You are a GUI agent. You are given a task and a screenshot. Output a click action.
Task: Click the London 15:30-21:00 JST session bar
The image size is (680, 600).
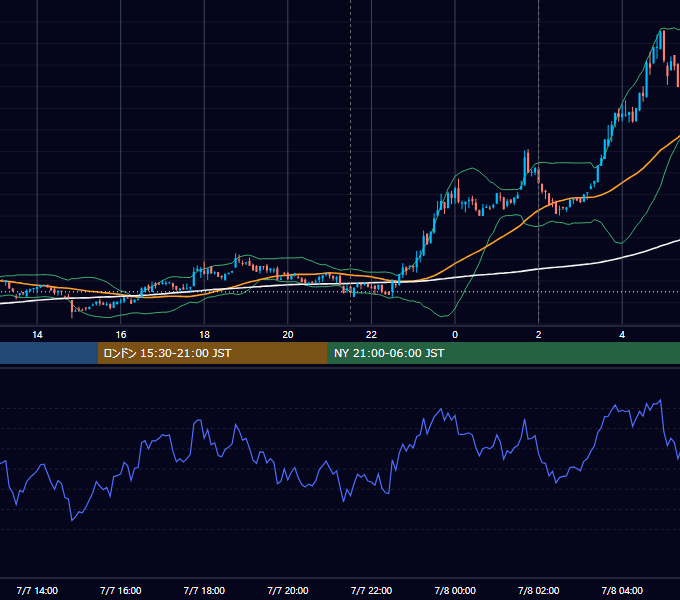[x=212, y=353]
